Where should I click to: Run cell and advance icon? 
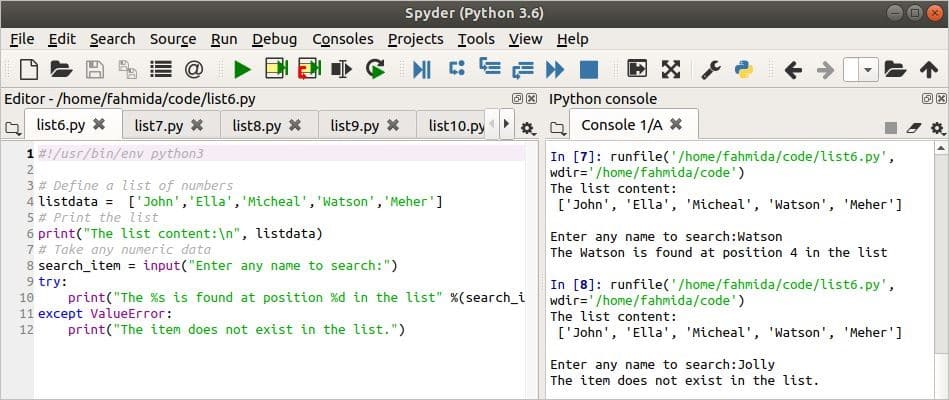[x=309, y=69]
